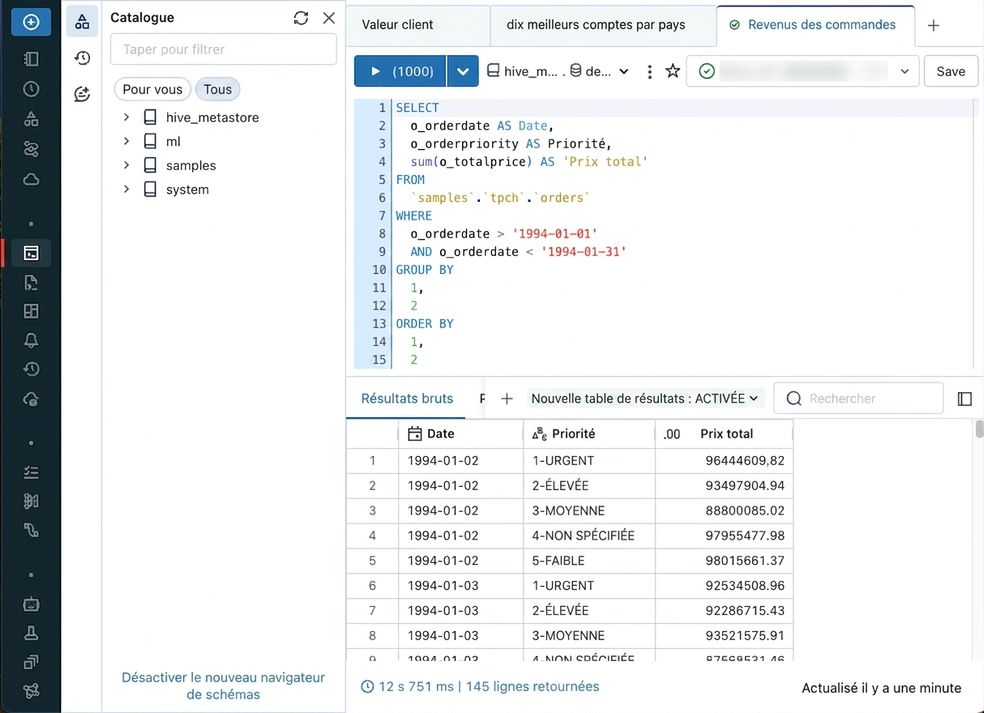Switch to 'Valeur client' tab

pos(397,24)
